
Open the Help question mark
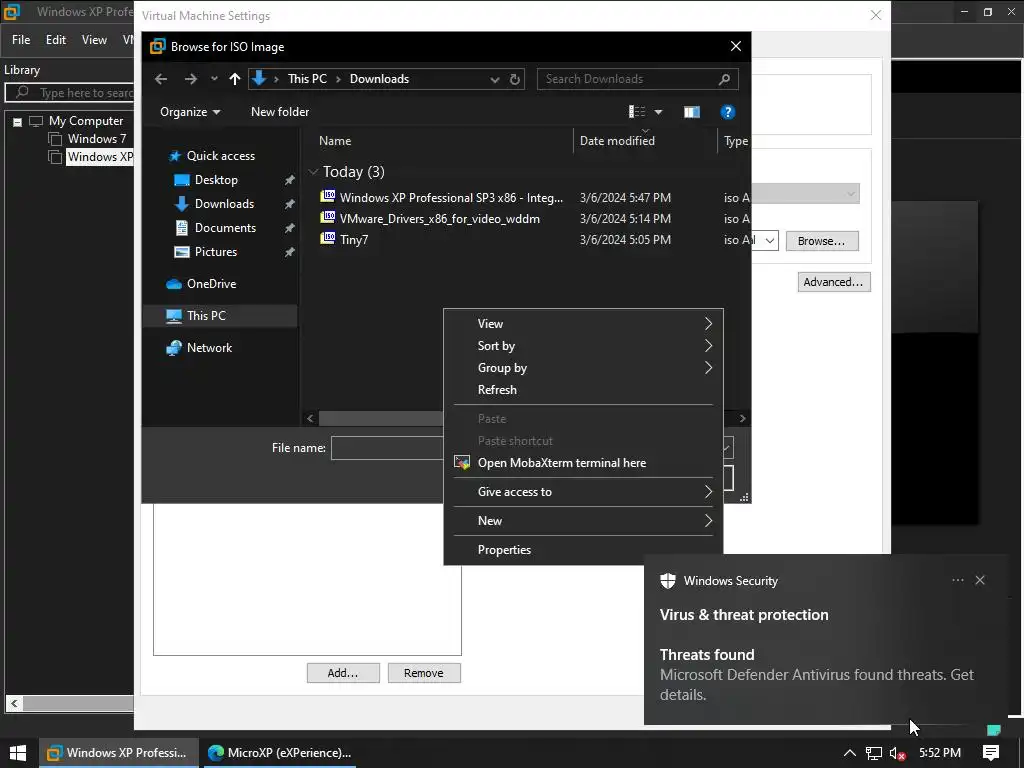coord(727,112)
